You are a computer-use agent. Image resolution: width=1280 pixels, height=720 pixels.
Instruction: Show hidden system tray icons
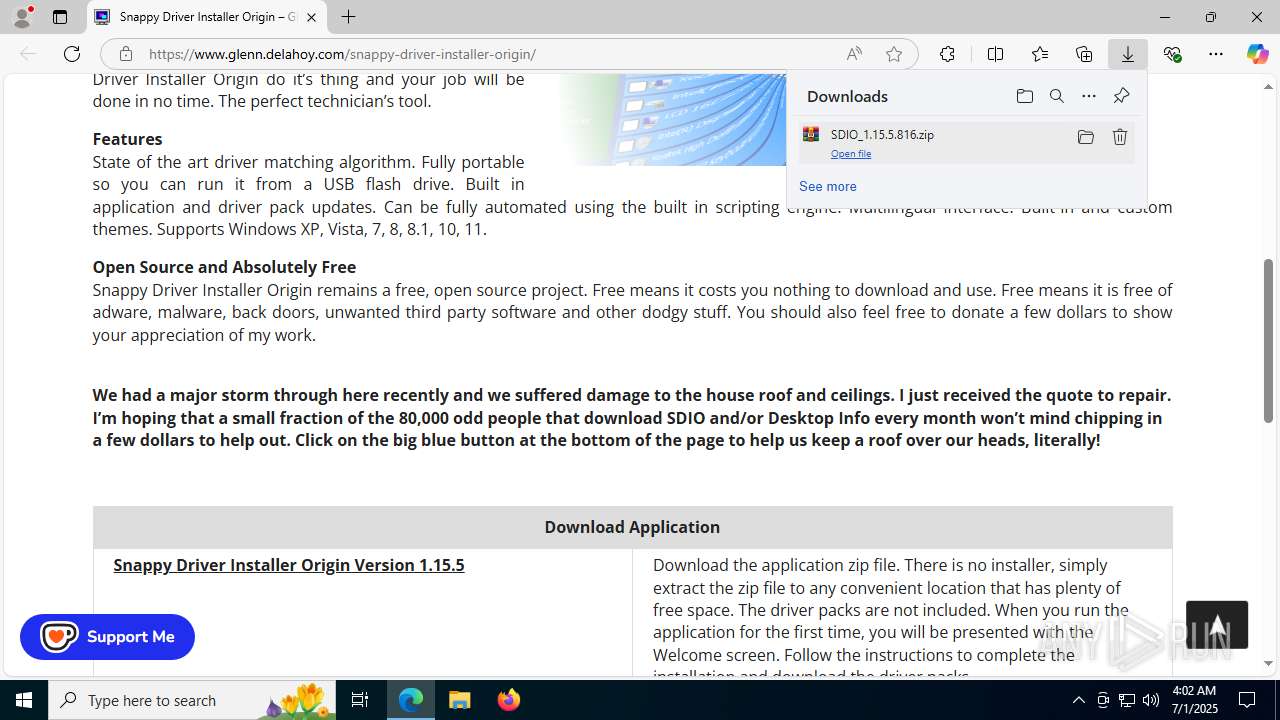(1078, 700)
